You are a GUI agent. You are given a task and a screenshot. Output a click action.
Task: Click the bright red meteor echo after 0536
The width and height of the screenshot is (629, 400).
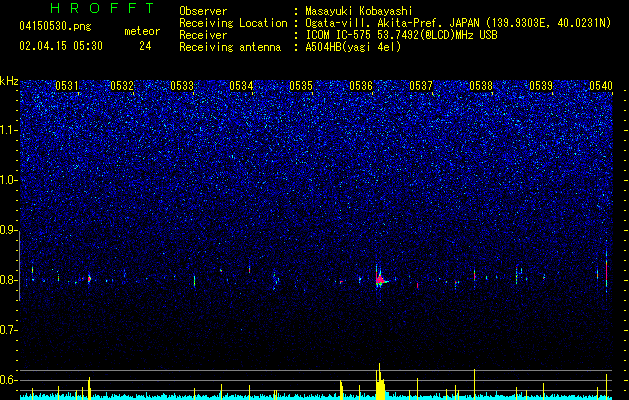(x=380, y=280)
